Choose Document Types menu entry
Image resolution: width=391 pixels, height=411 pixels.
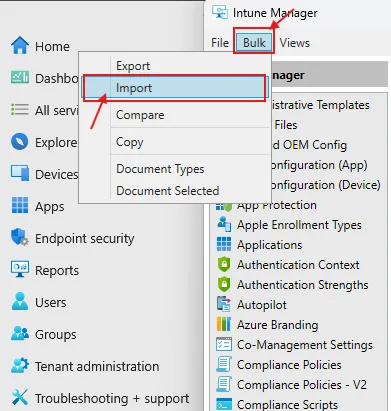(x=175, y=169)
